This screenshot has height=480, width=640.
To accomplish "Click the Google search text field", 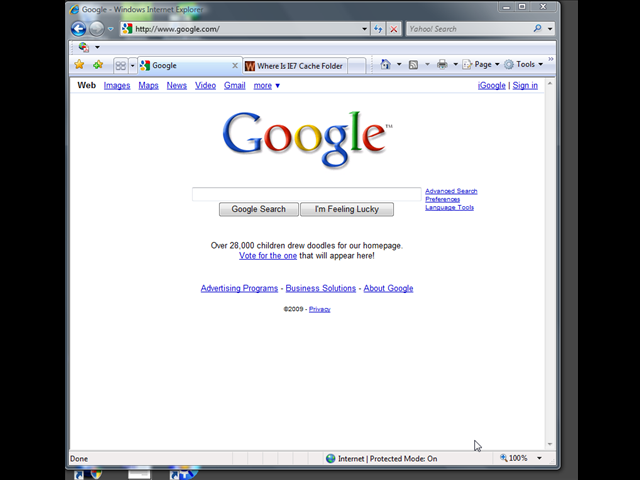I will [307, 194].
